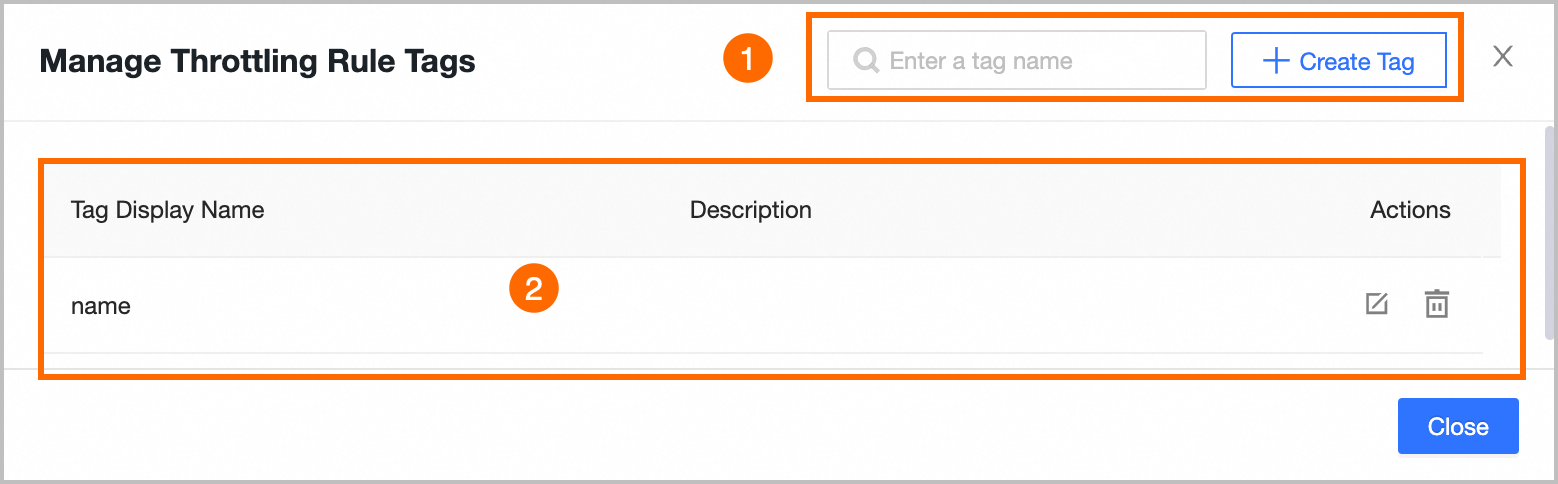Click the "Create Tag" text label

coord(1356,62)
